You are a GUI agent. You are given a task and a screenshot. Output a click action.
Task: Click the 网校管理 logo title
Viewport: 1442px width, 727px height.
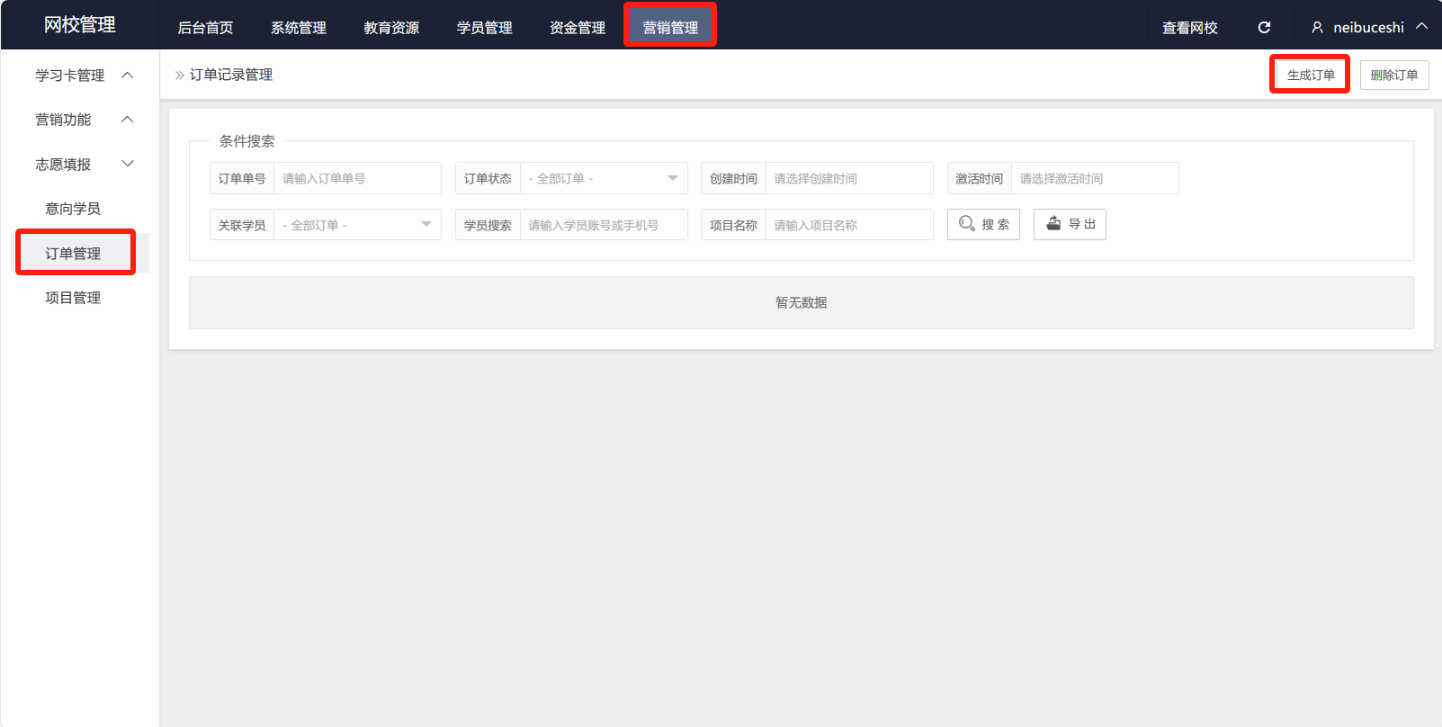80,25
